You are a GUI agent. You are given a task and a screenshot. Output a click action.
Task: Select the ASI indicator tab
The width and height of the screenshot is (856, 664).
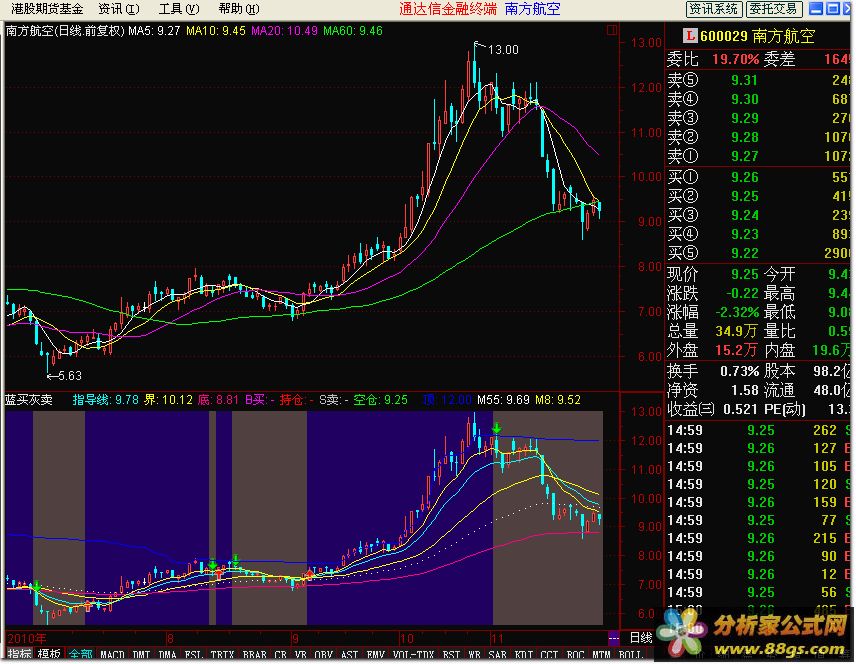[349, 654]
